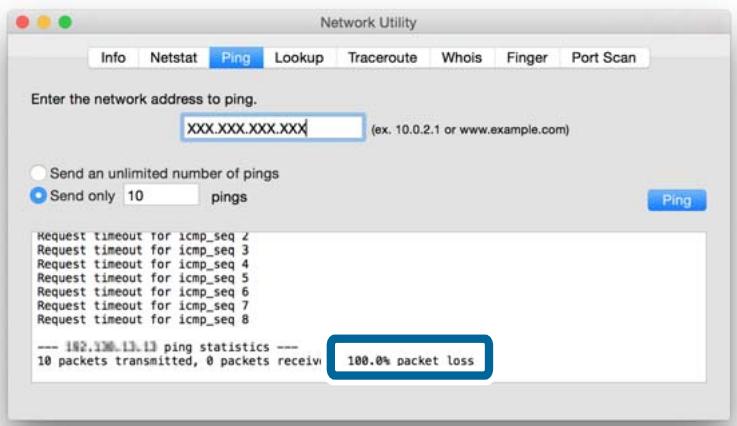Click the line Request timeout for icmp_seq 8
The height and width of the screenshot is (426, 737).
tap(143, 320)
